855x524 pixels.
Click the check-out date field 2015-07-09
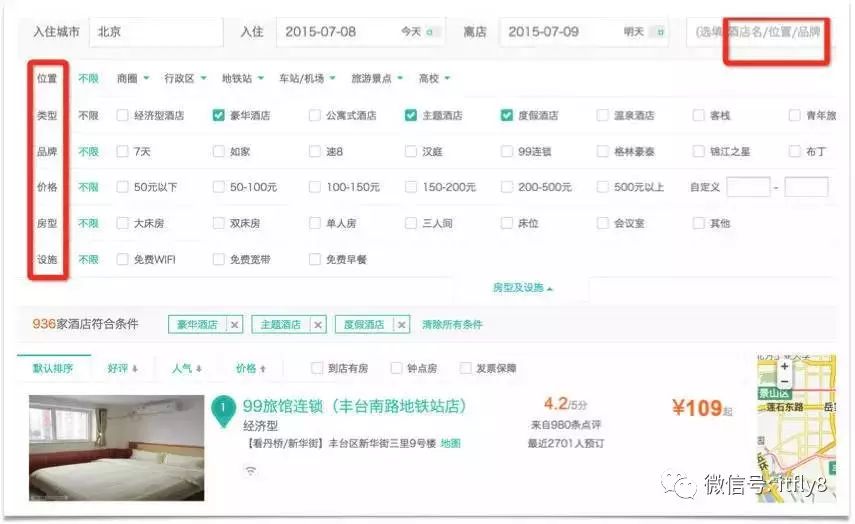pyautogui.click(x=583, y=32)
